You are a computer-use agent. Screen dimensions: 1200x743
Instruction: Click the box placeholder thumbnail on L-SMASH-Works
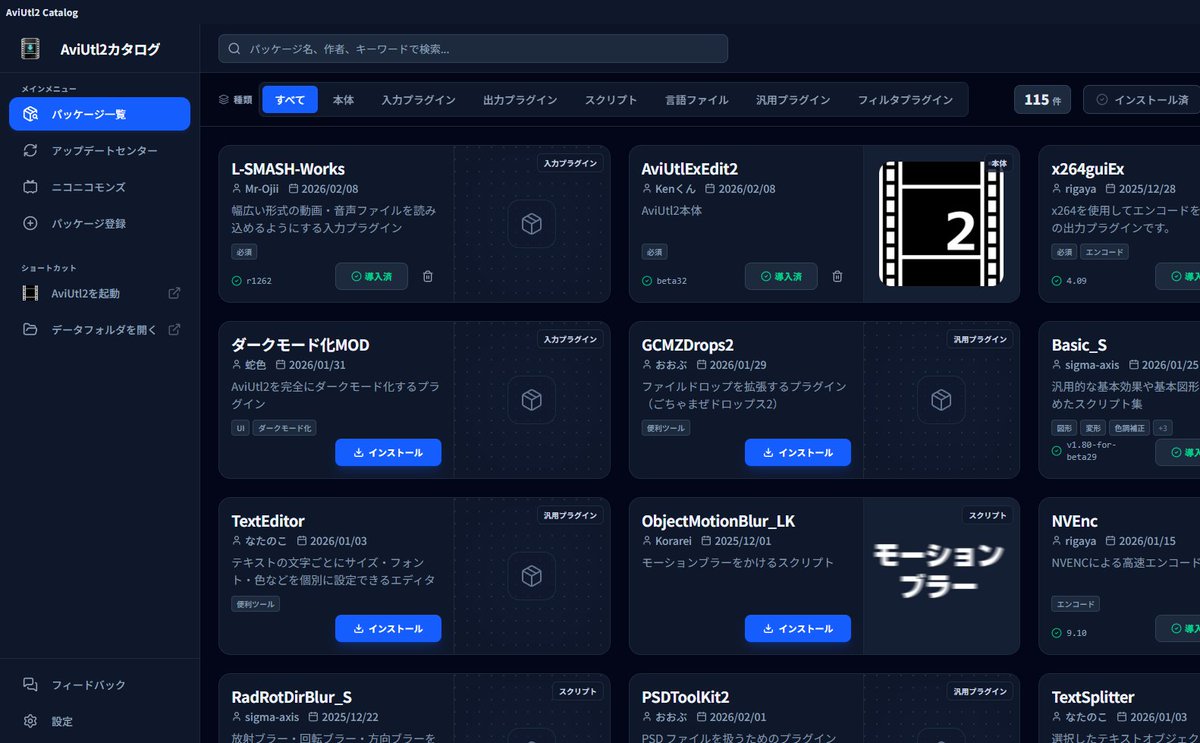(532, 224)
